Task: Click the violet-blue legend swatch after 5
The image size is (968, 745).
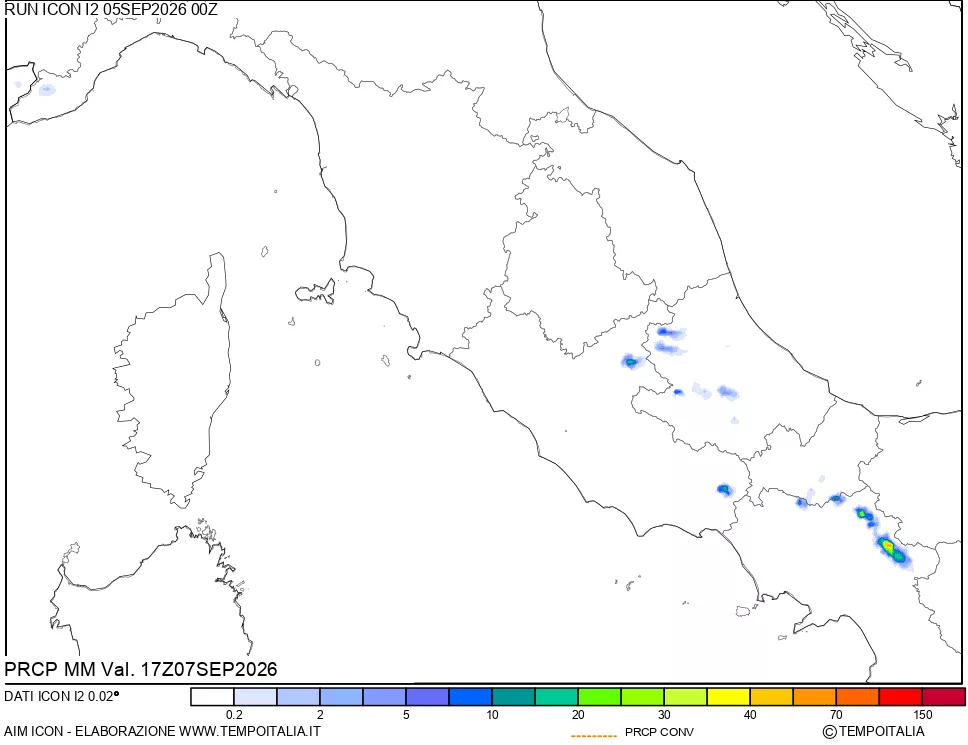Action: (428, 697)
